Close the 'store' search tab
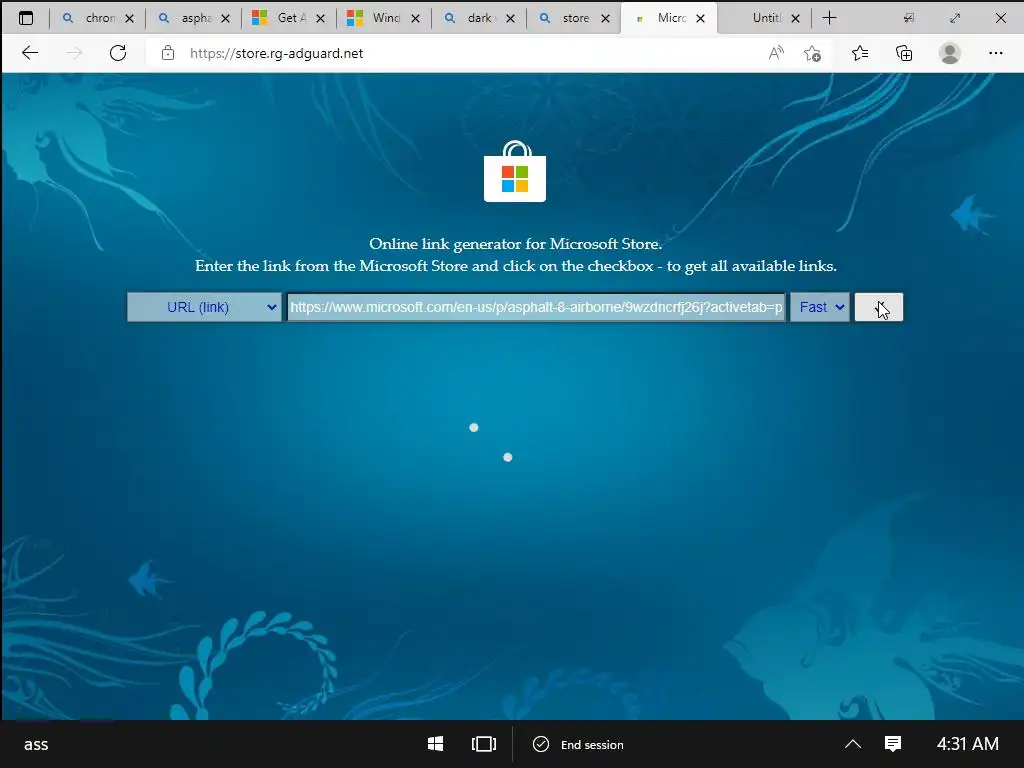Viewport: 1024px width, 768px height. tap(605, 18)
